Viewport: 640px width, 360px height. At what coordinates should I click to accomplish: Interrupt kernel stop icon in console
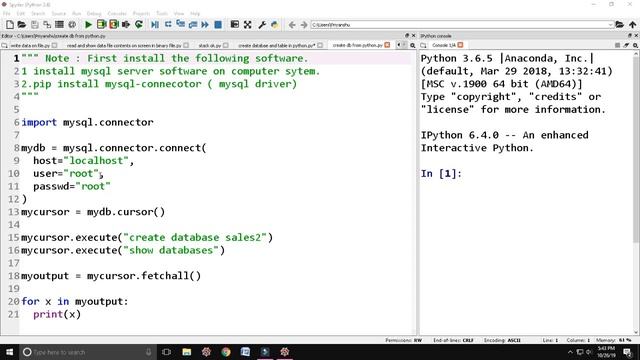[x=618, y=45]
